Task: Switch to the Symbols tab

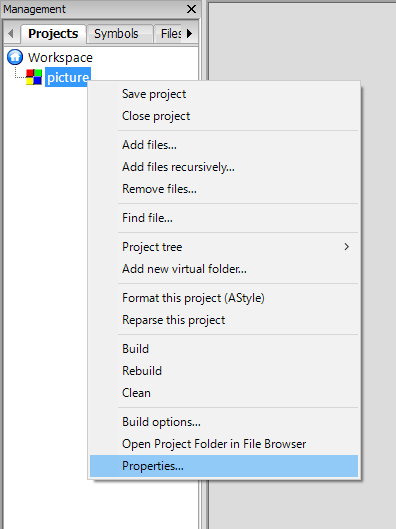Action: (x=116, y=34)
